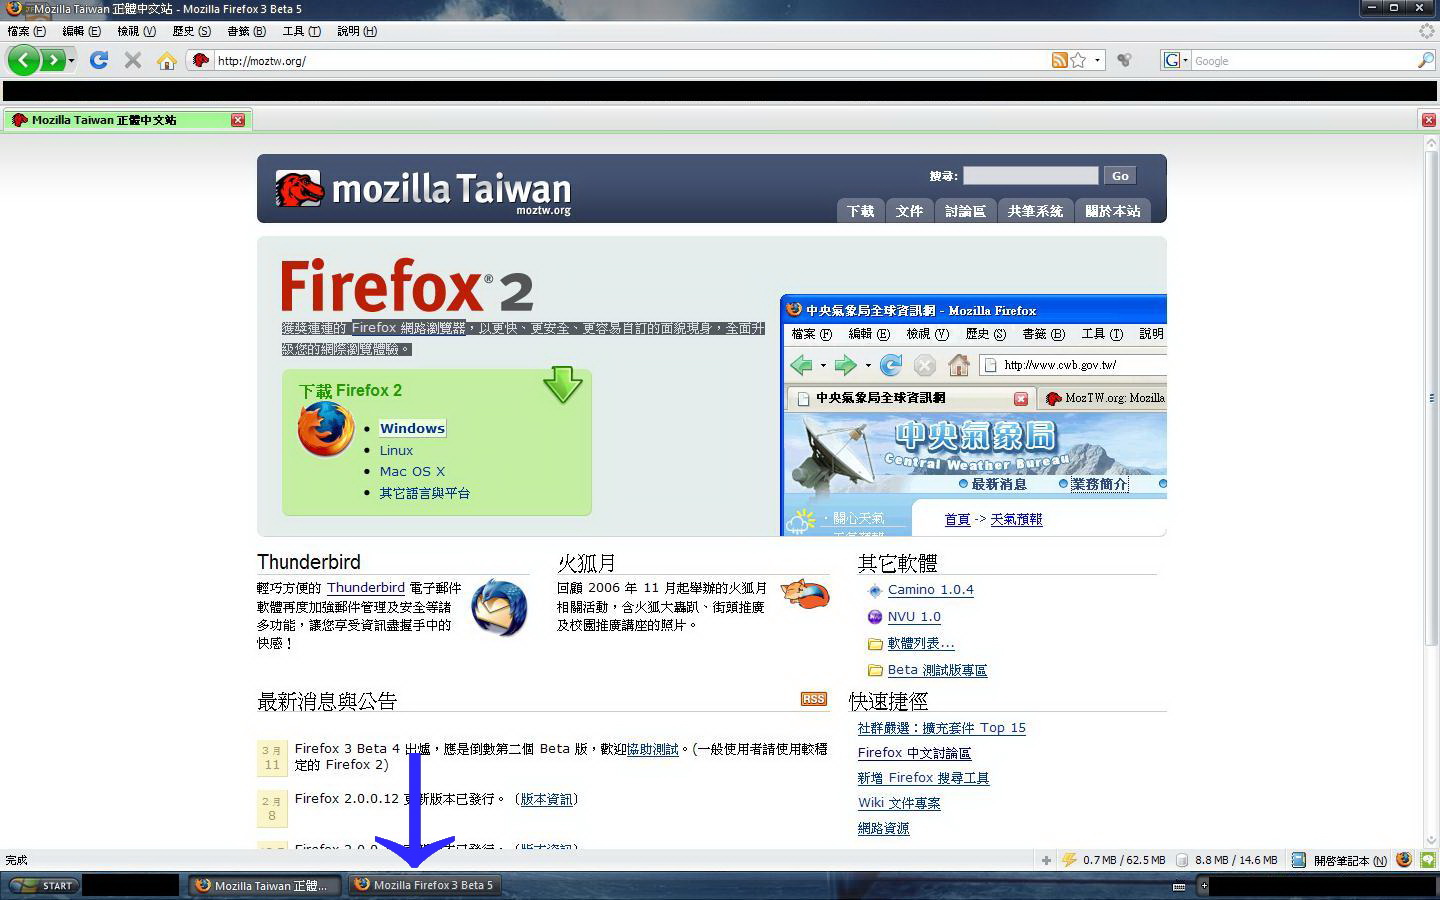The image size is (1440, 900).
Task: Go forward with the green Forward arrow
Action: click(52, 60)
